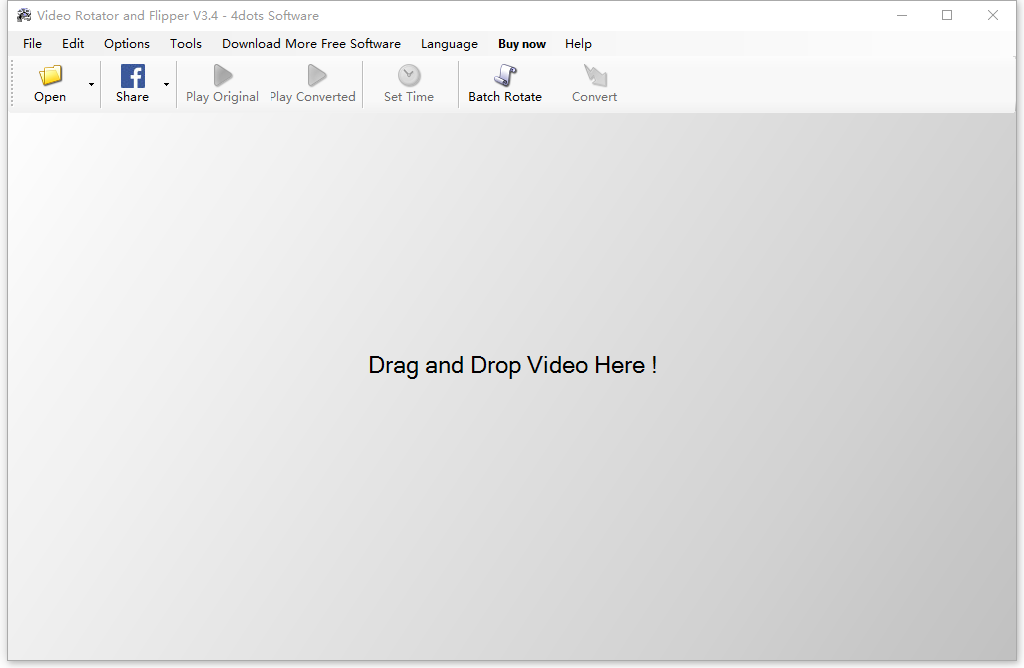Image resolution: width=1024 pixels, height=668 pixels.
Task: Open the Help menu
Action: [579, 44]
